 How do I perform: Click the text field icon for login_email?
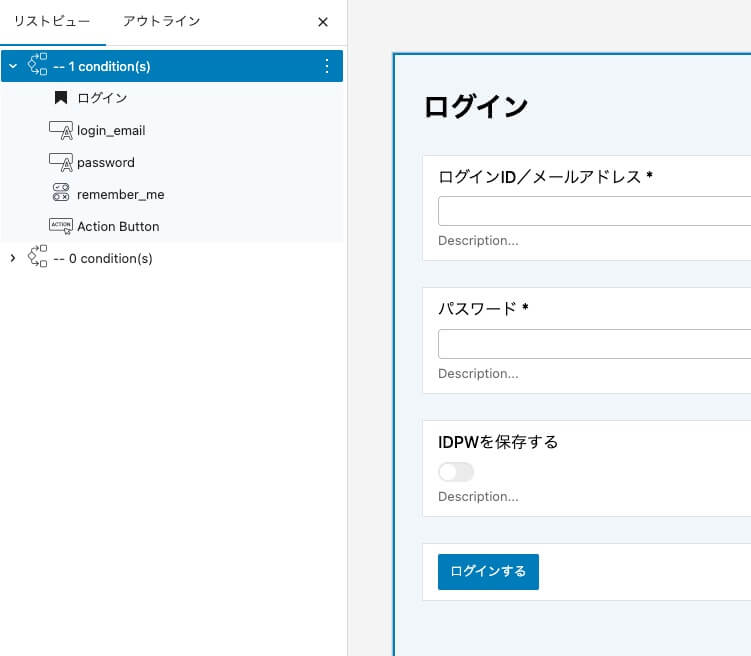click(x=61, y=130)
